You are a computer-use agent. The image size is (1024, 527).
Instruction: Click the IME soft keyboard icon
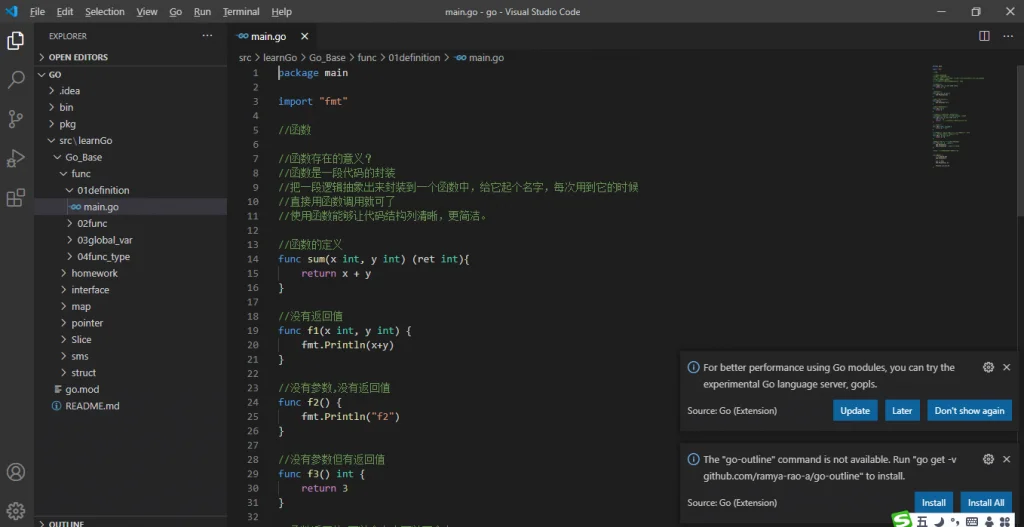pyautogui.click(x=972, y=521)
